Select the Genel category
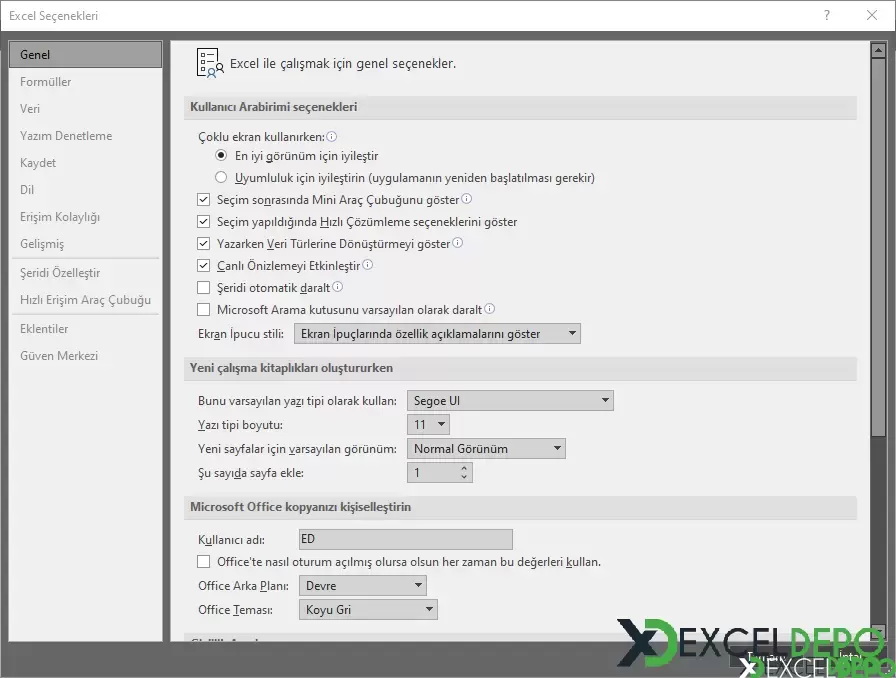This screenshot has height=678, width=896. pos(86,55)
